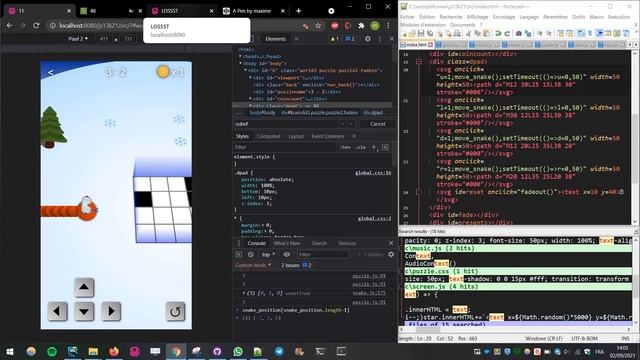Switch to the Layout tab

pyautogui.click(x=296, y=136)
